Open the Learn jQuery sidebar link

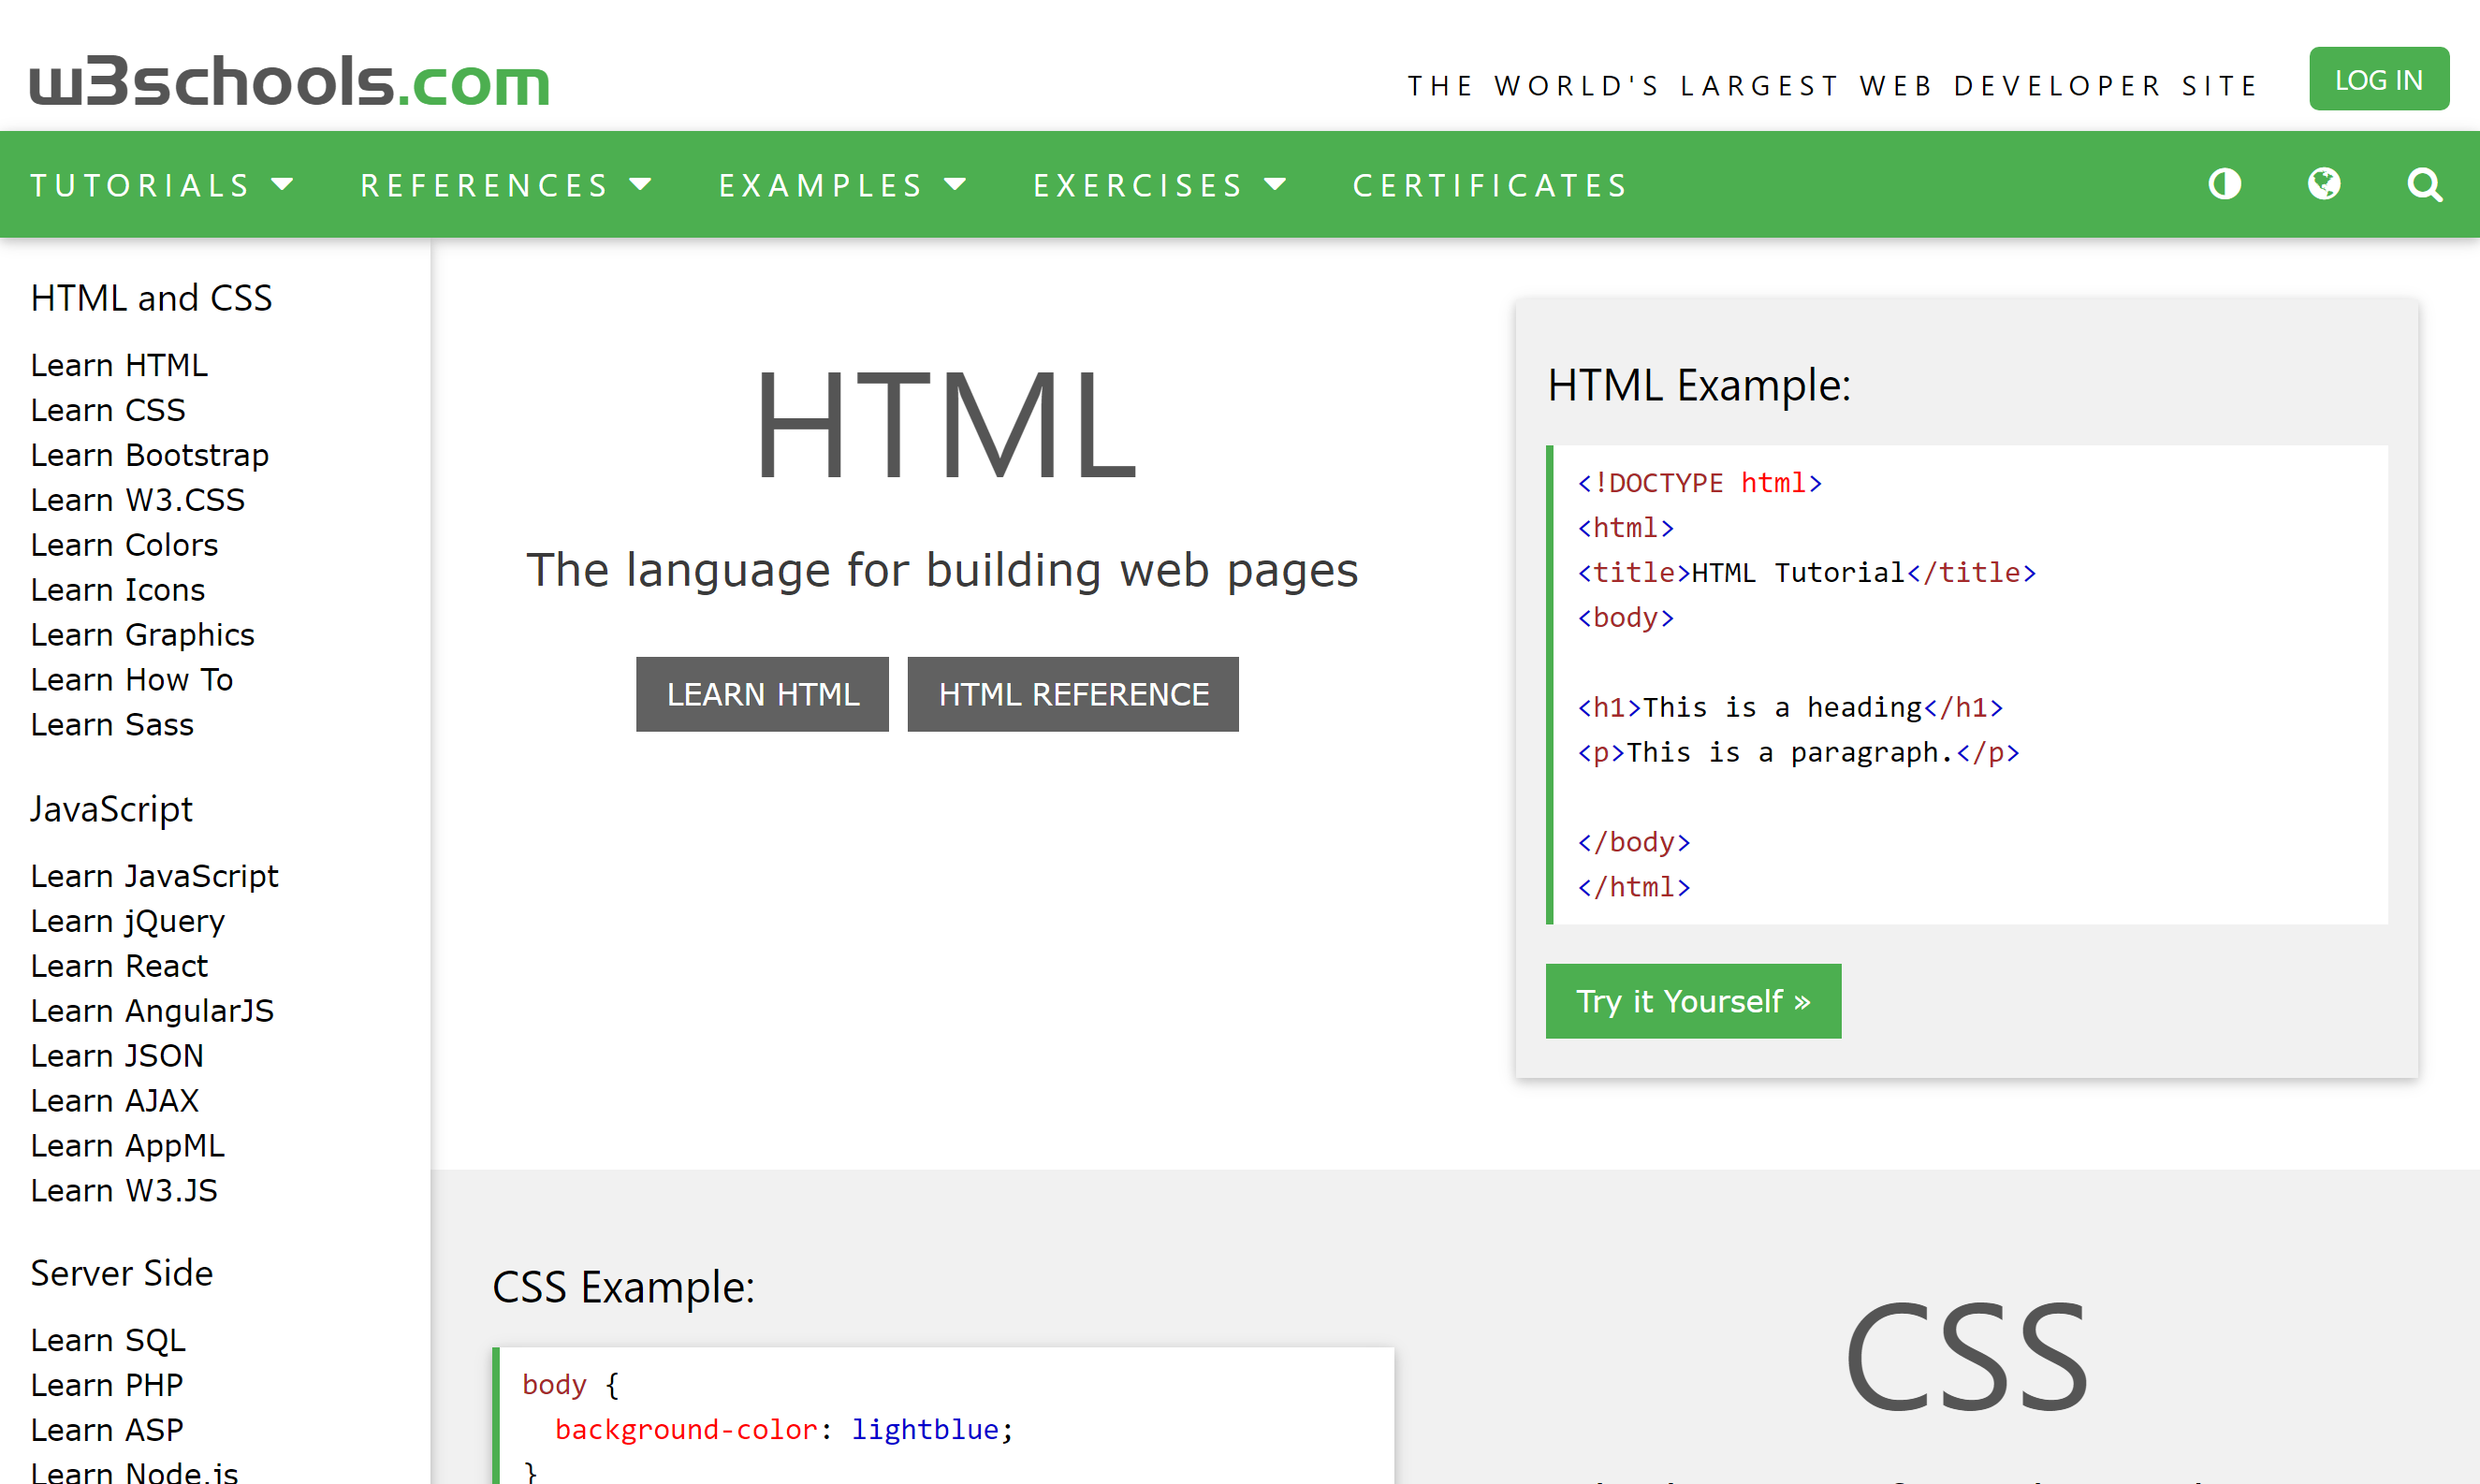128,921
